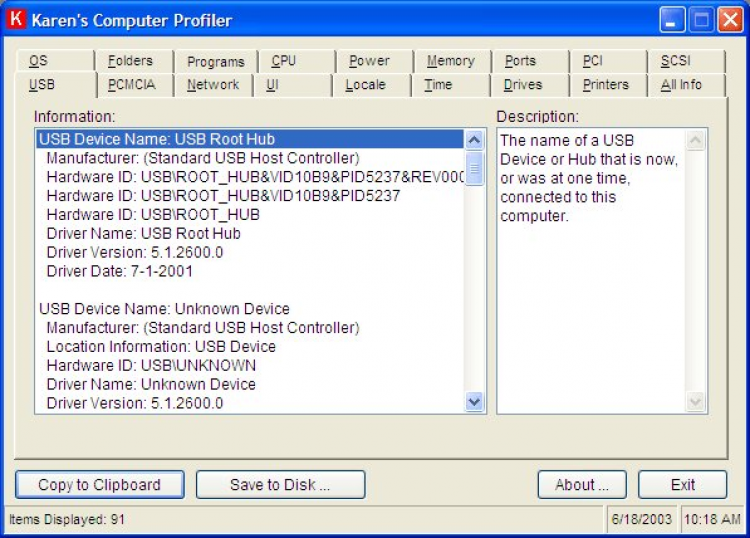Screen dimensions: 750x538
Task: Click Copy to Clipboard button
Action: coord(99,484)
